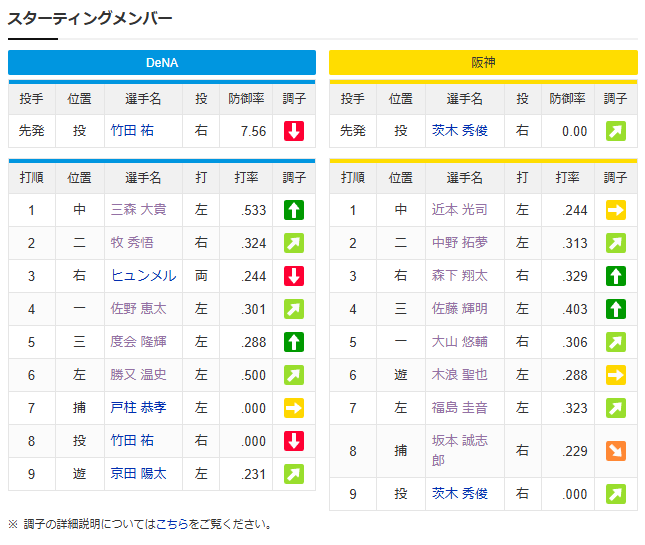
Task: Select yellow right arrow in 戸柱 恭孝 row
Action: (x=293, y=408)
